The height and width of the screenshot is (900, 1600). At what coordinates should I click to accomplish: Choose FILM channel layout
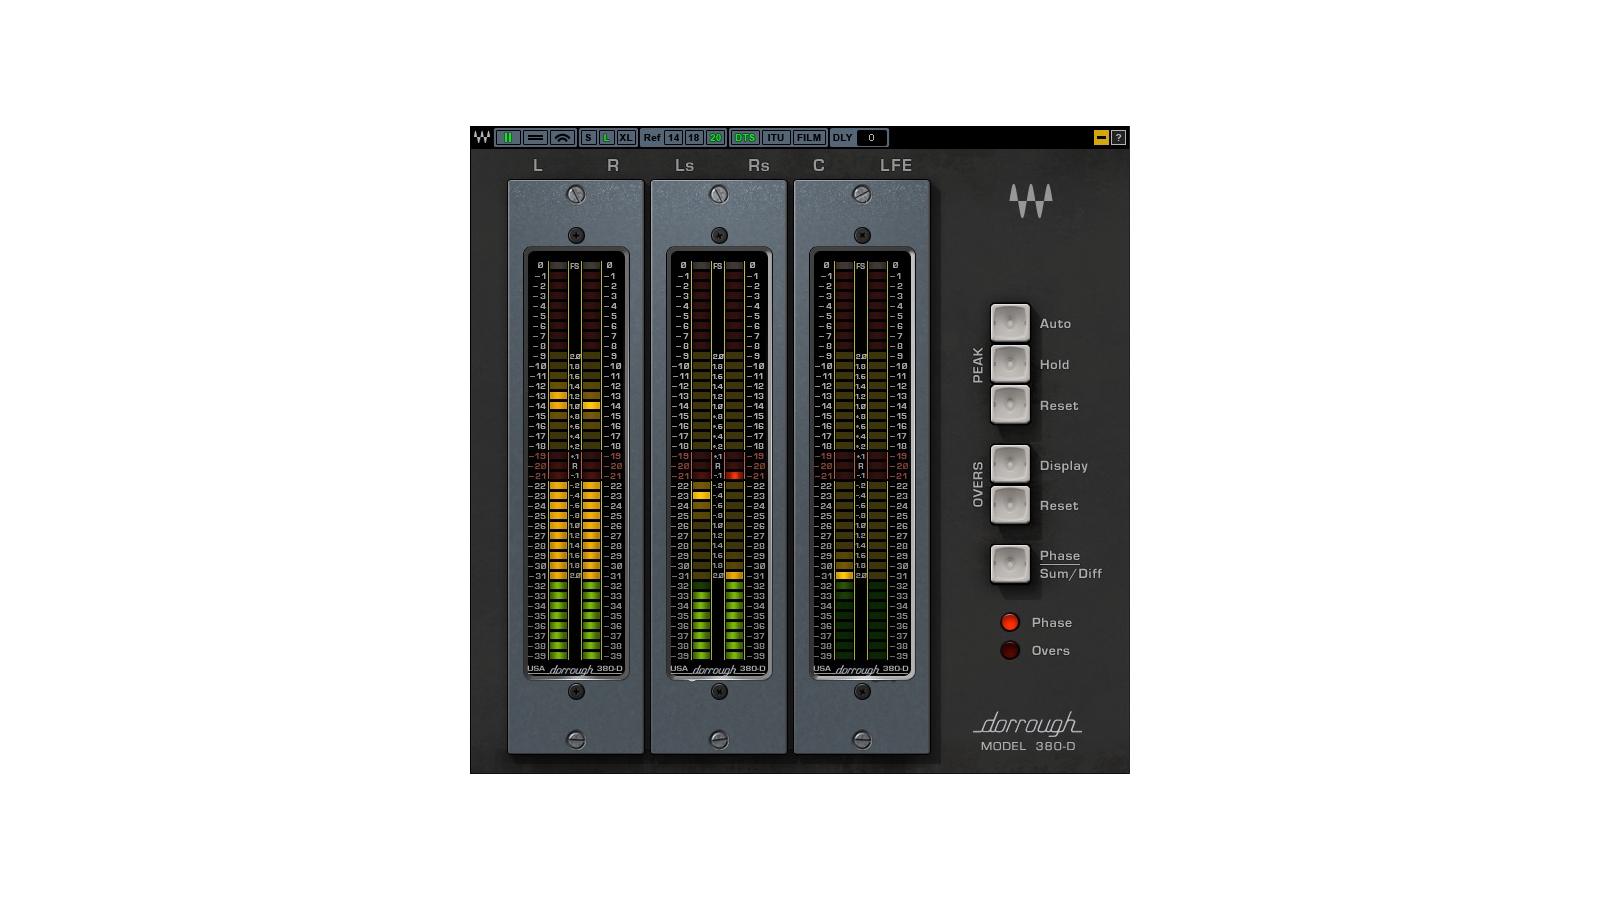(809, 138)
